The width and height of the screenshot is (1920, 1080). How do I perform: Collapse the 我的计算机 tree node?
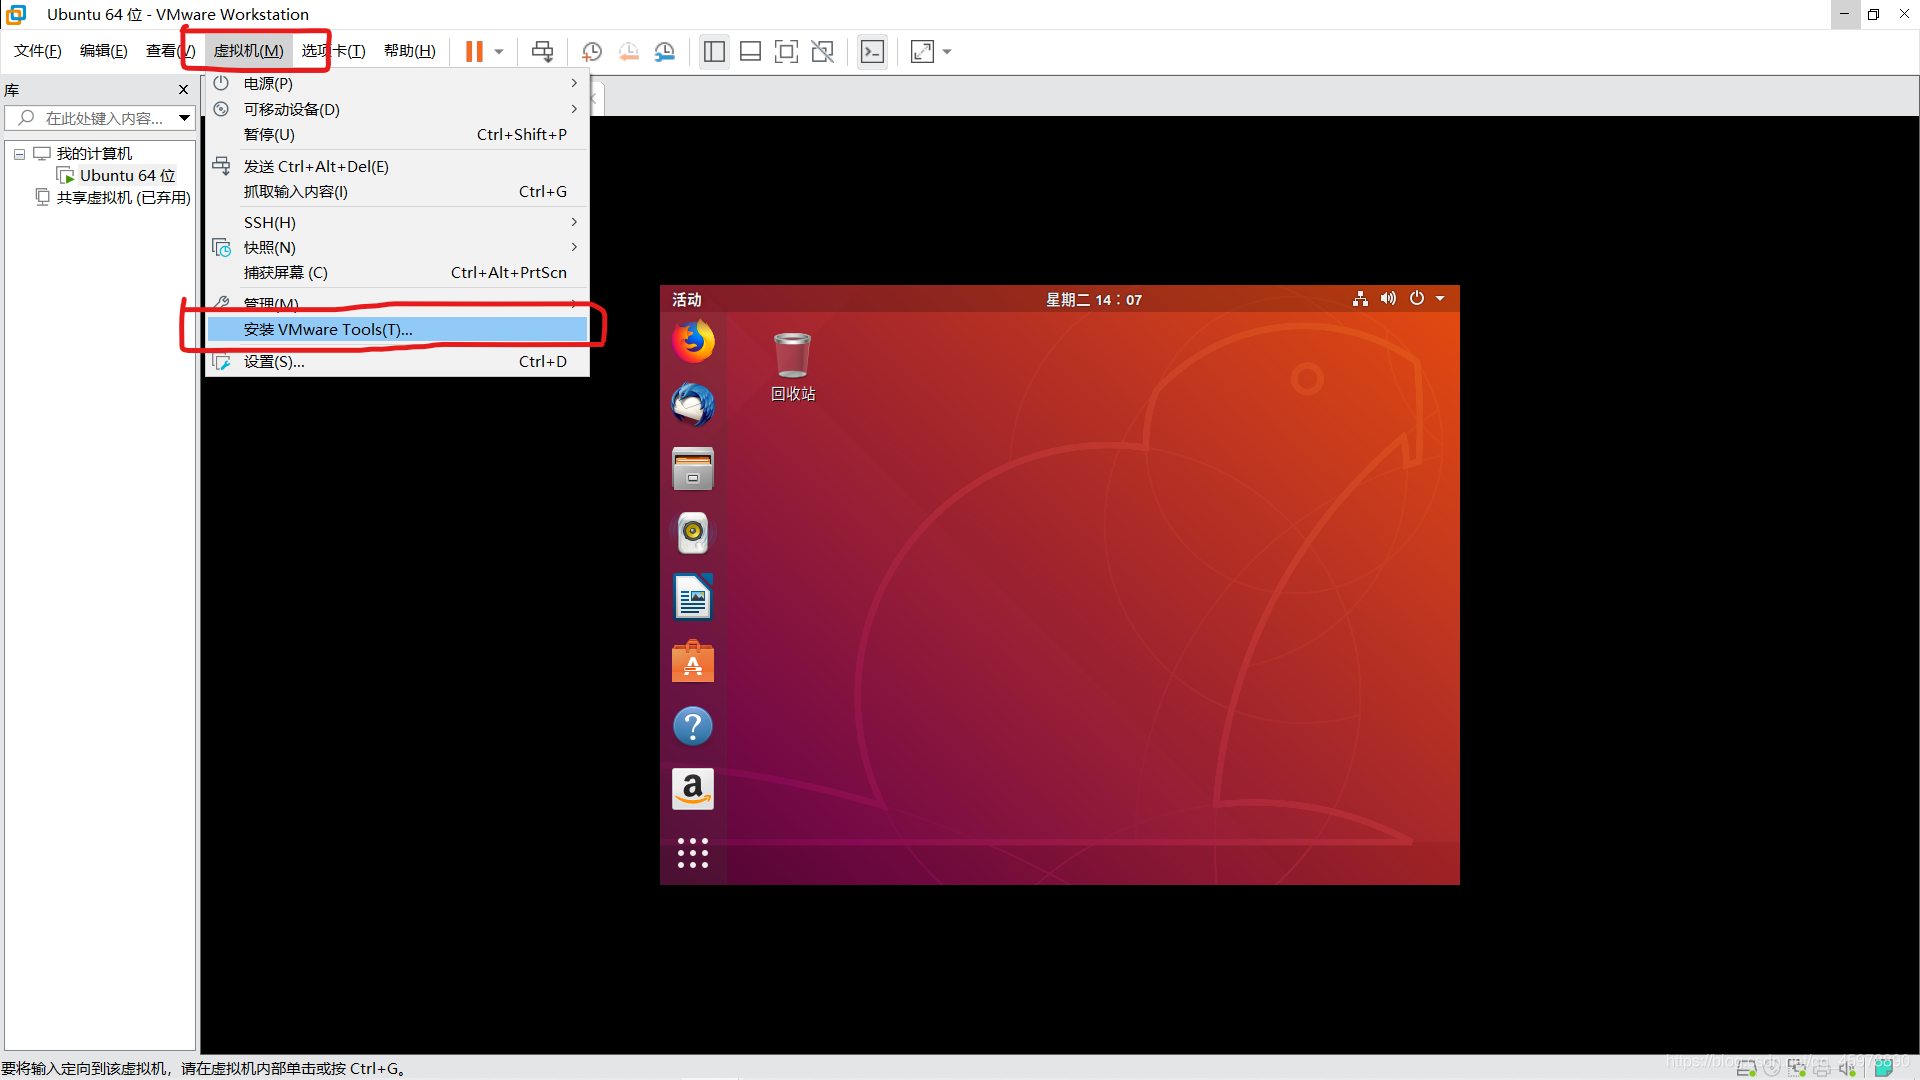(x=19, y=154)
